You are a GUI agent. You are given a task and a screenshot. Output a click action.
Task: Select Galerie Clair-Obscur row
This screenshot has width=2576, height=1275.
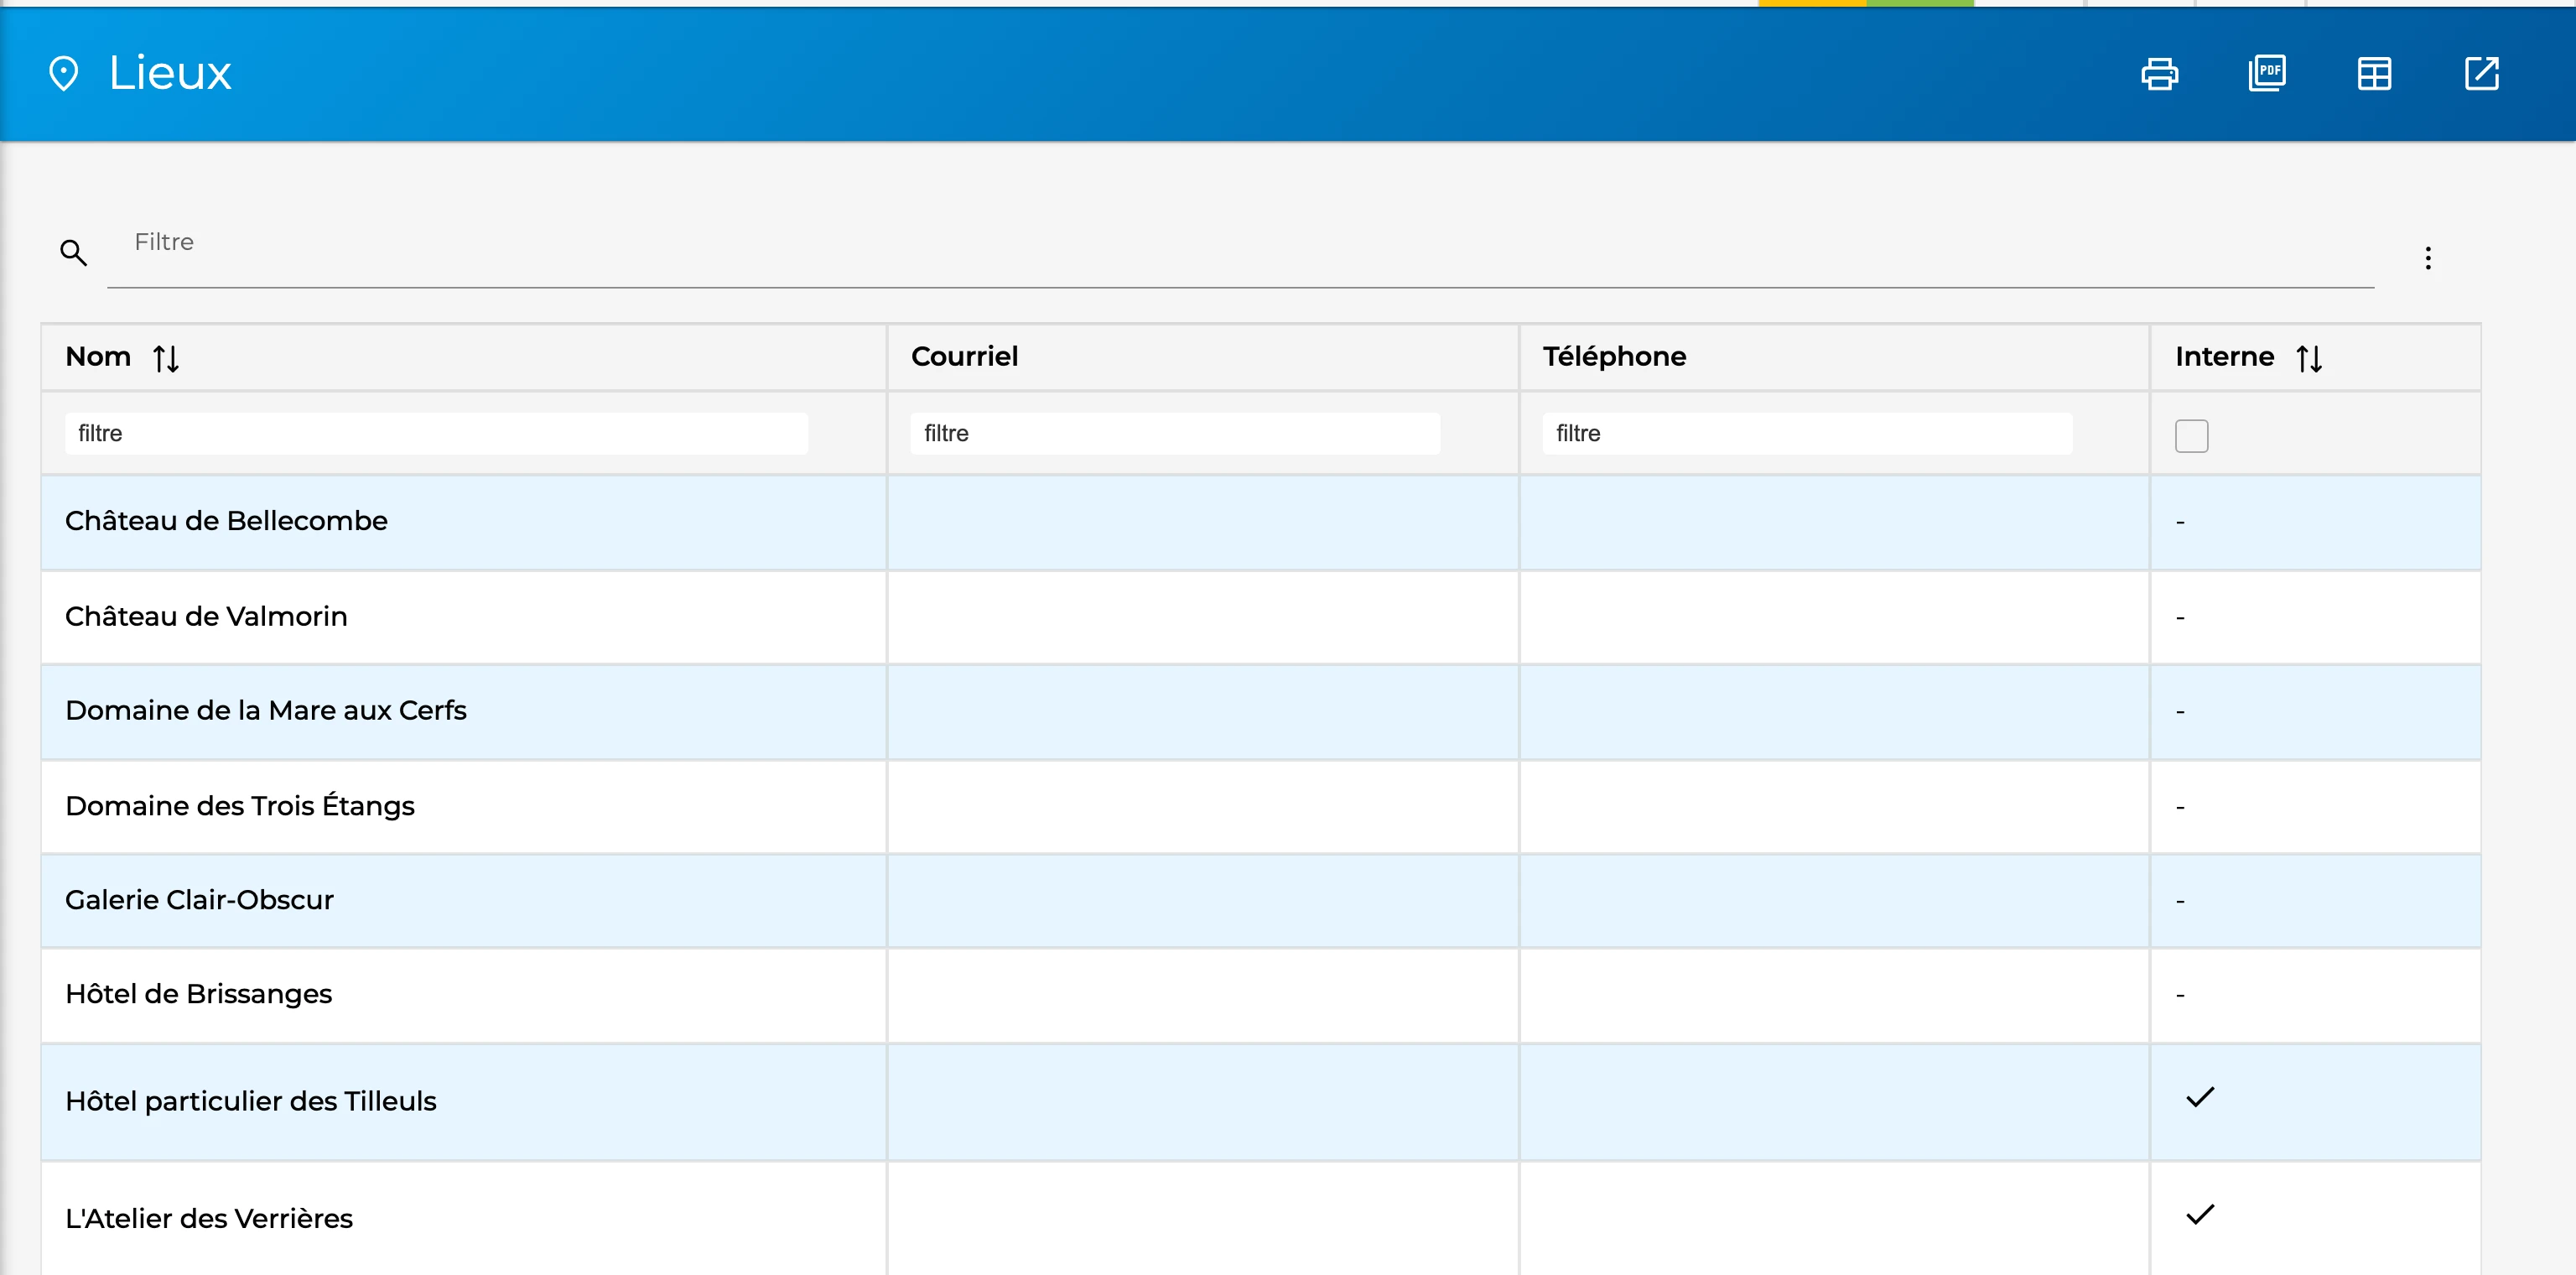pos(1261,901)
